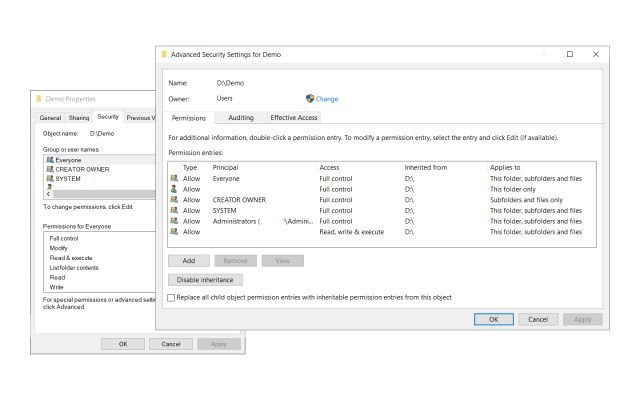Switch to the Auditing tab
The height and width of the screenshot is (400, 640).
coord(241,118)
